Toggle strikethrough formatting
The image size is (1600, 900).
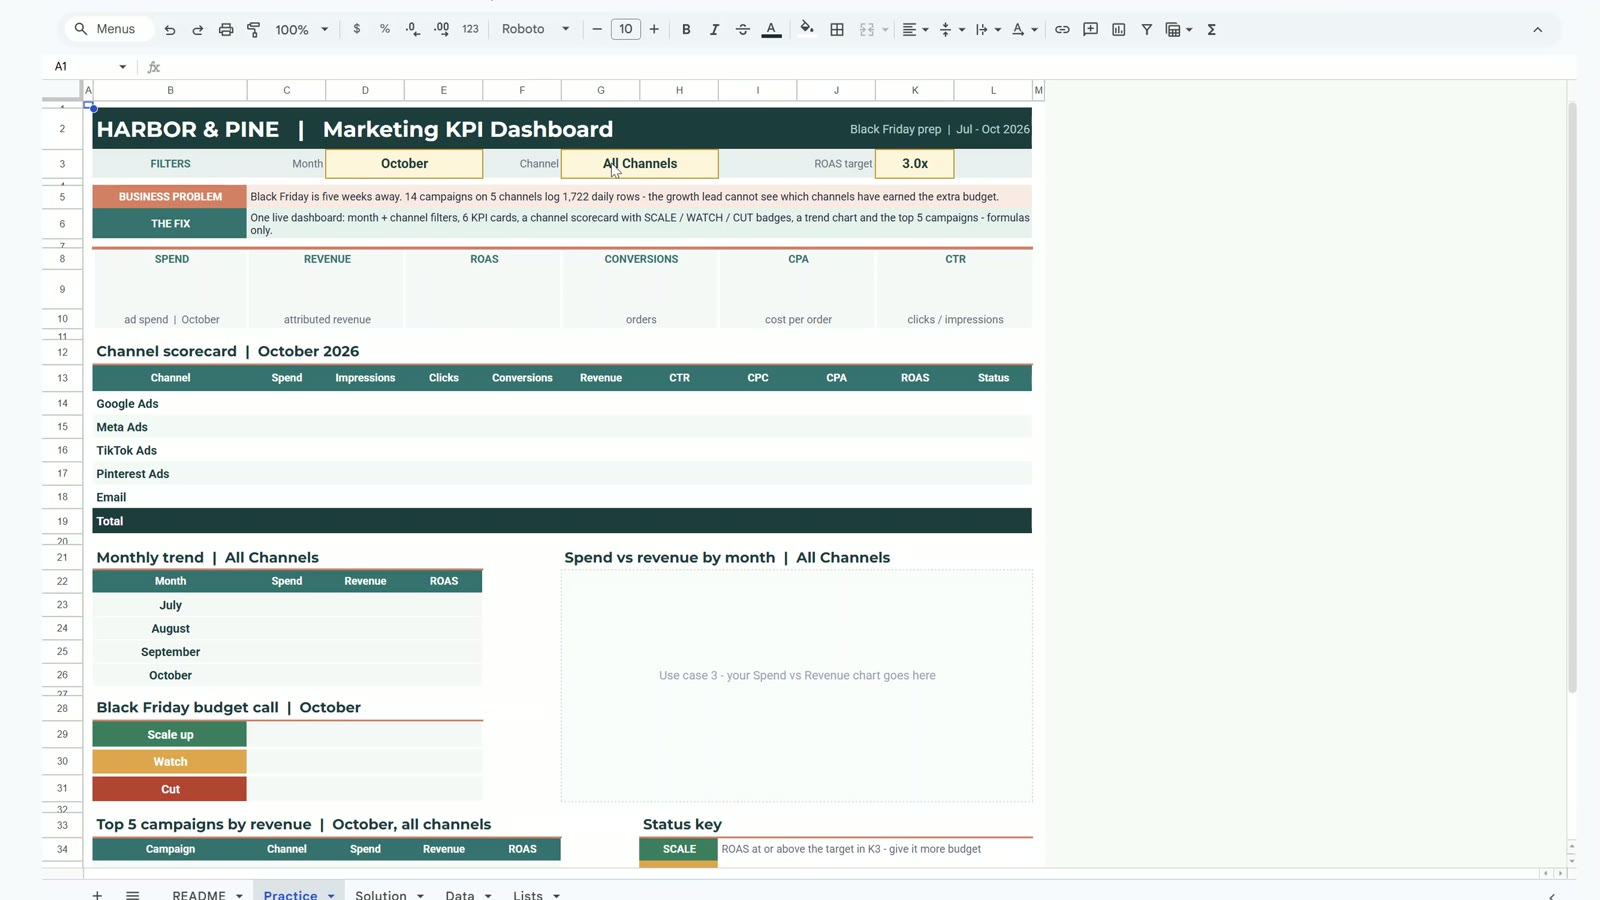pyautogui.click(x=742, y=30)
